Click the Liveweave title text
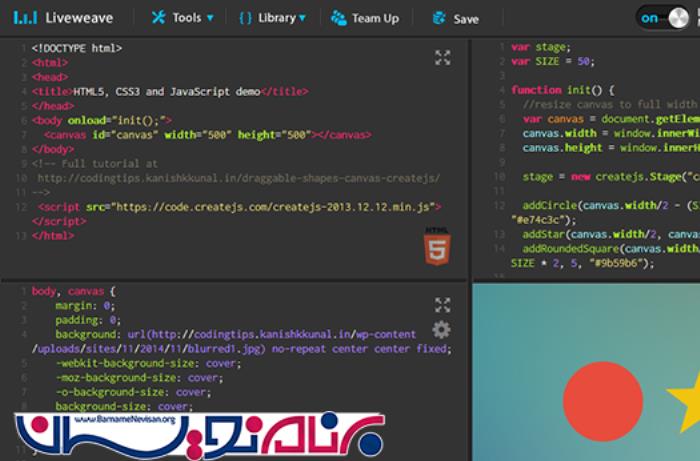Screen dimensions: 700x461 click(x=79, y=18)
